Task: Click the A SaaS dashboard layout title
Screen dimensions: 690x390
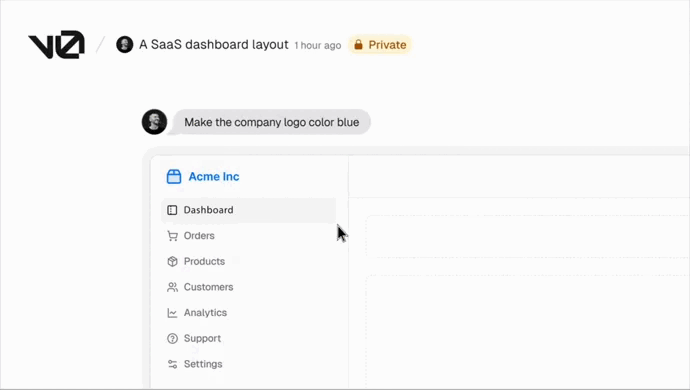Action: [214, 44]
